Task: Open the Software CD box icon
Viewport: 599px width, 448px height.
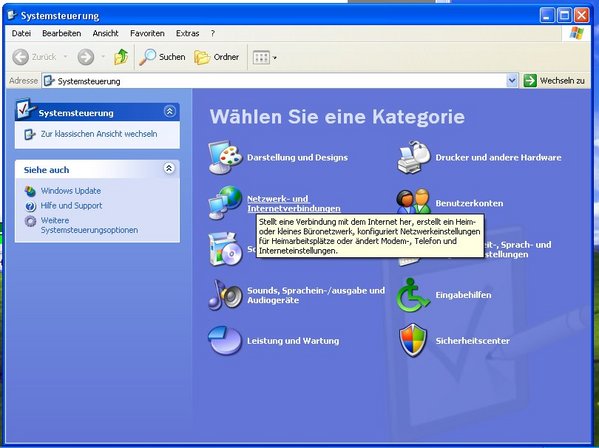Action: [x=225, y=249]
